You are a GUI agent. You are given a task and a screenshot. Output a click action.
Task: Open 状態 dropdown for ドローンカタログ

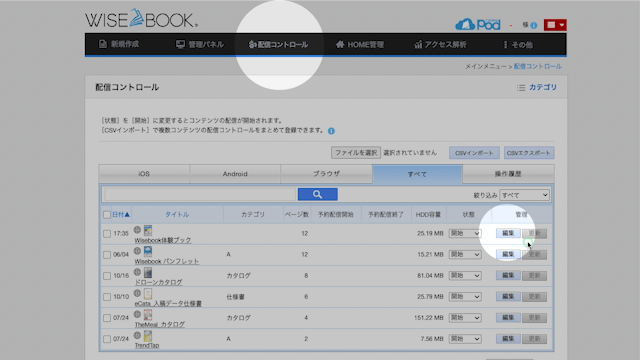click(465, 276)
